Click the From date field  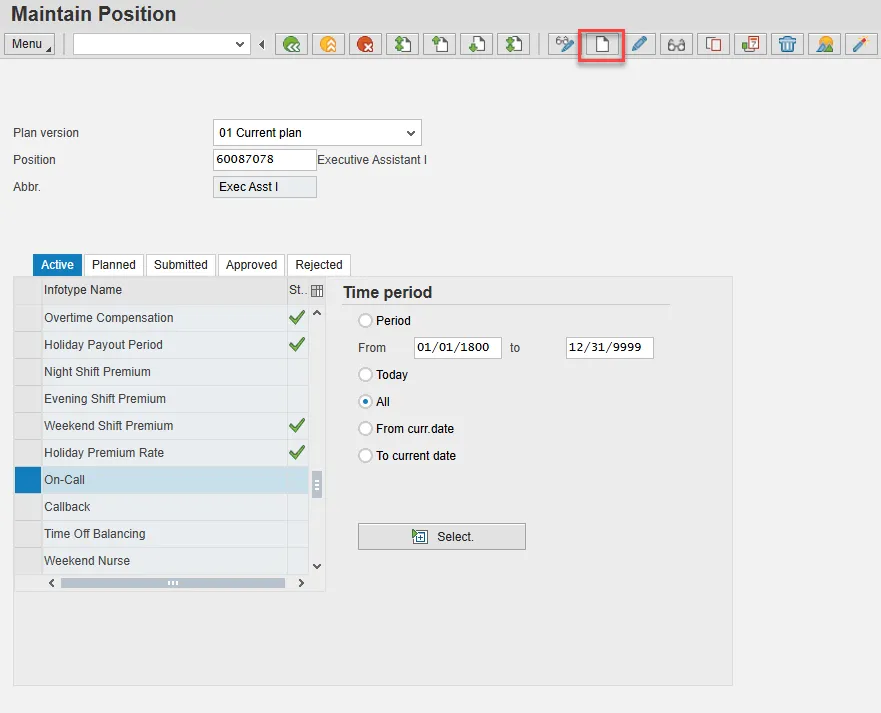pyautogui.click(x=458, y=347)
